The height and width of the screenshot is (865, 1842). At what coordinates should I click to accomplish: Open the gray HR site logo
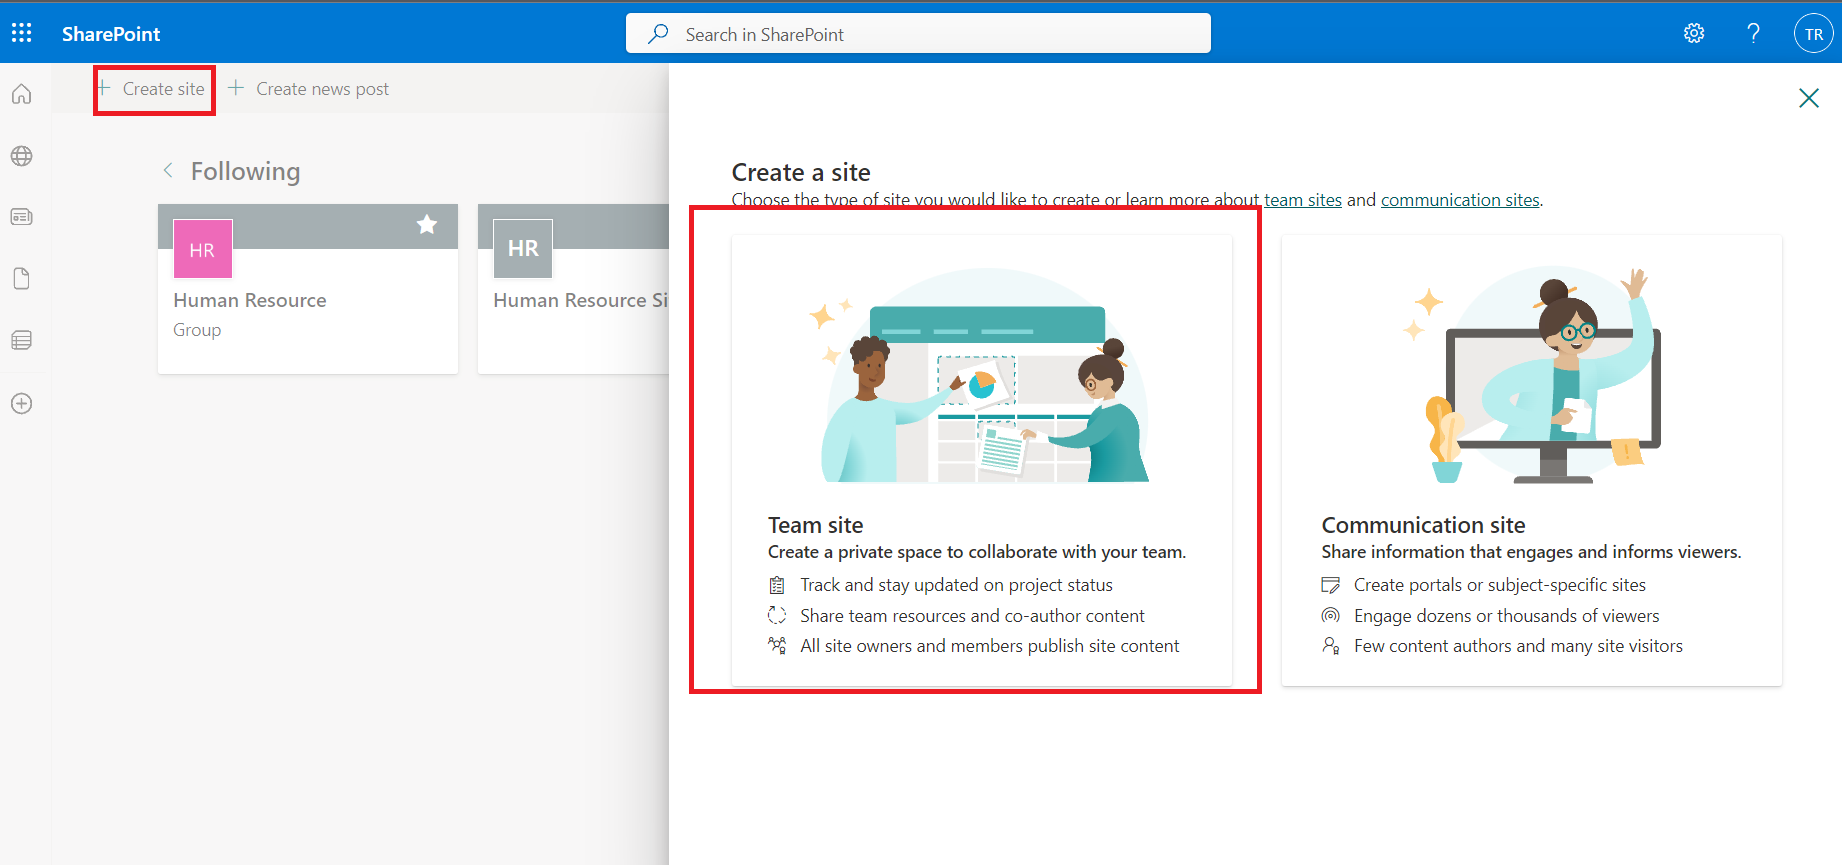523,249
